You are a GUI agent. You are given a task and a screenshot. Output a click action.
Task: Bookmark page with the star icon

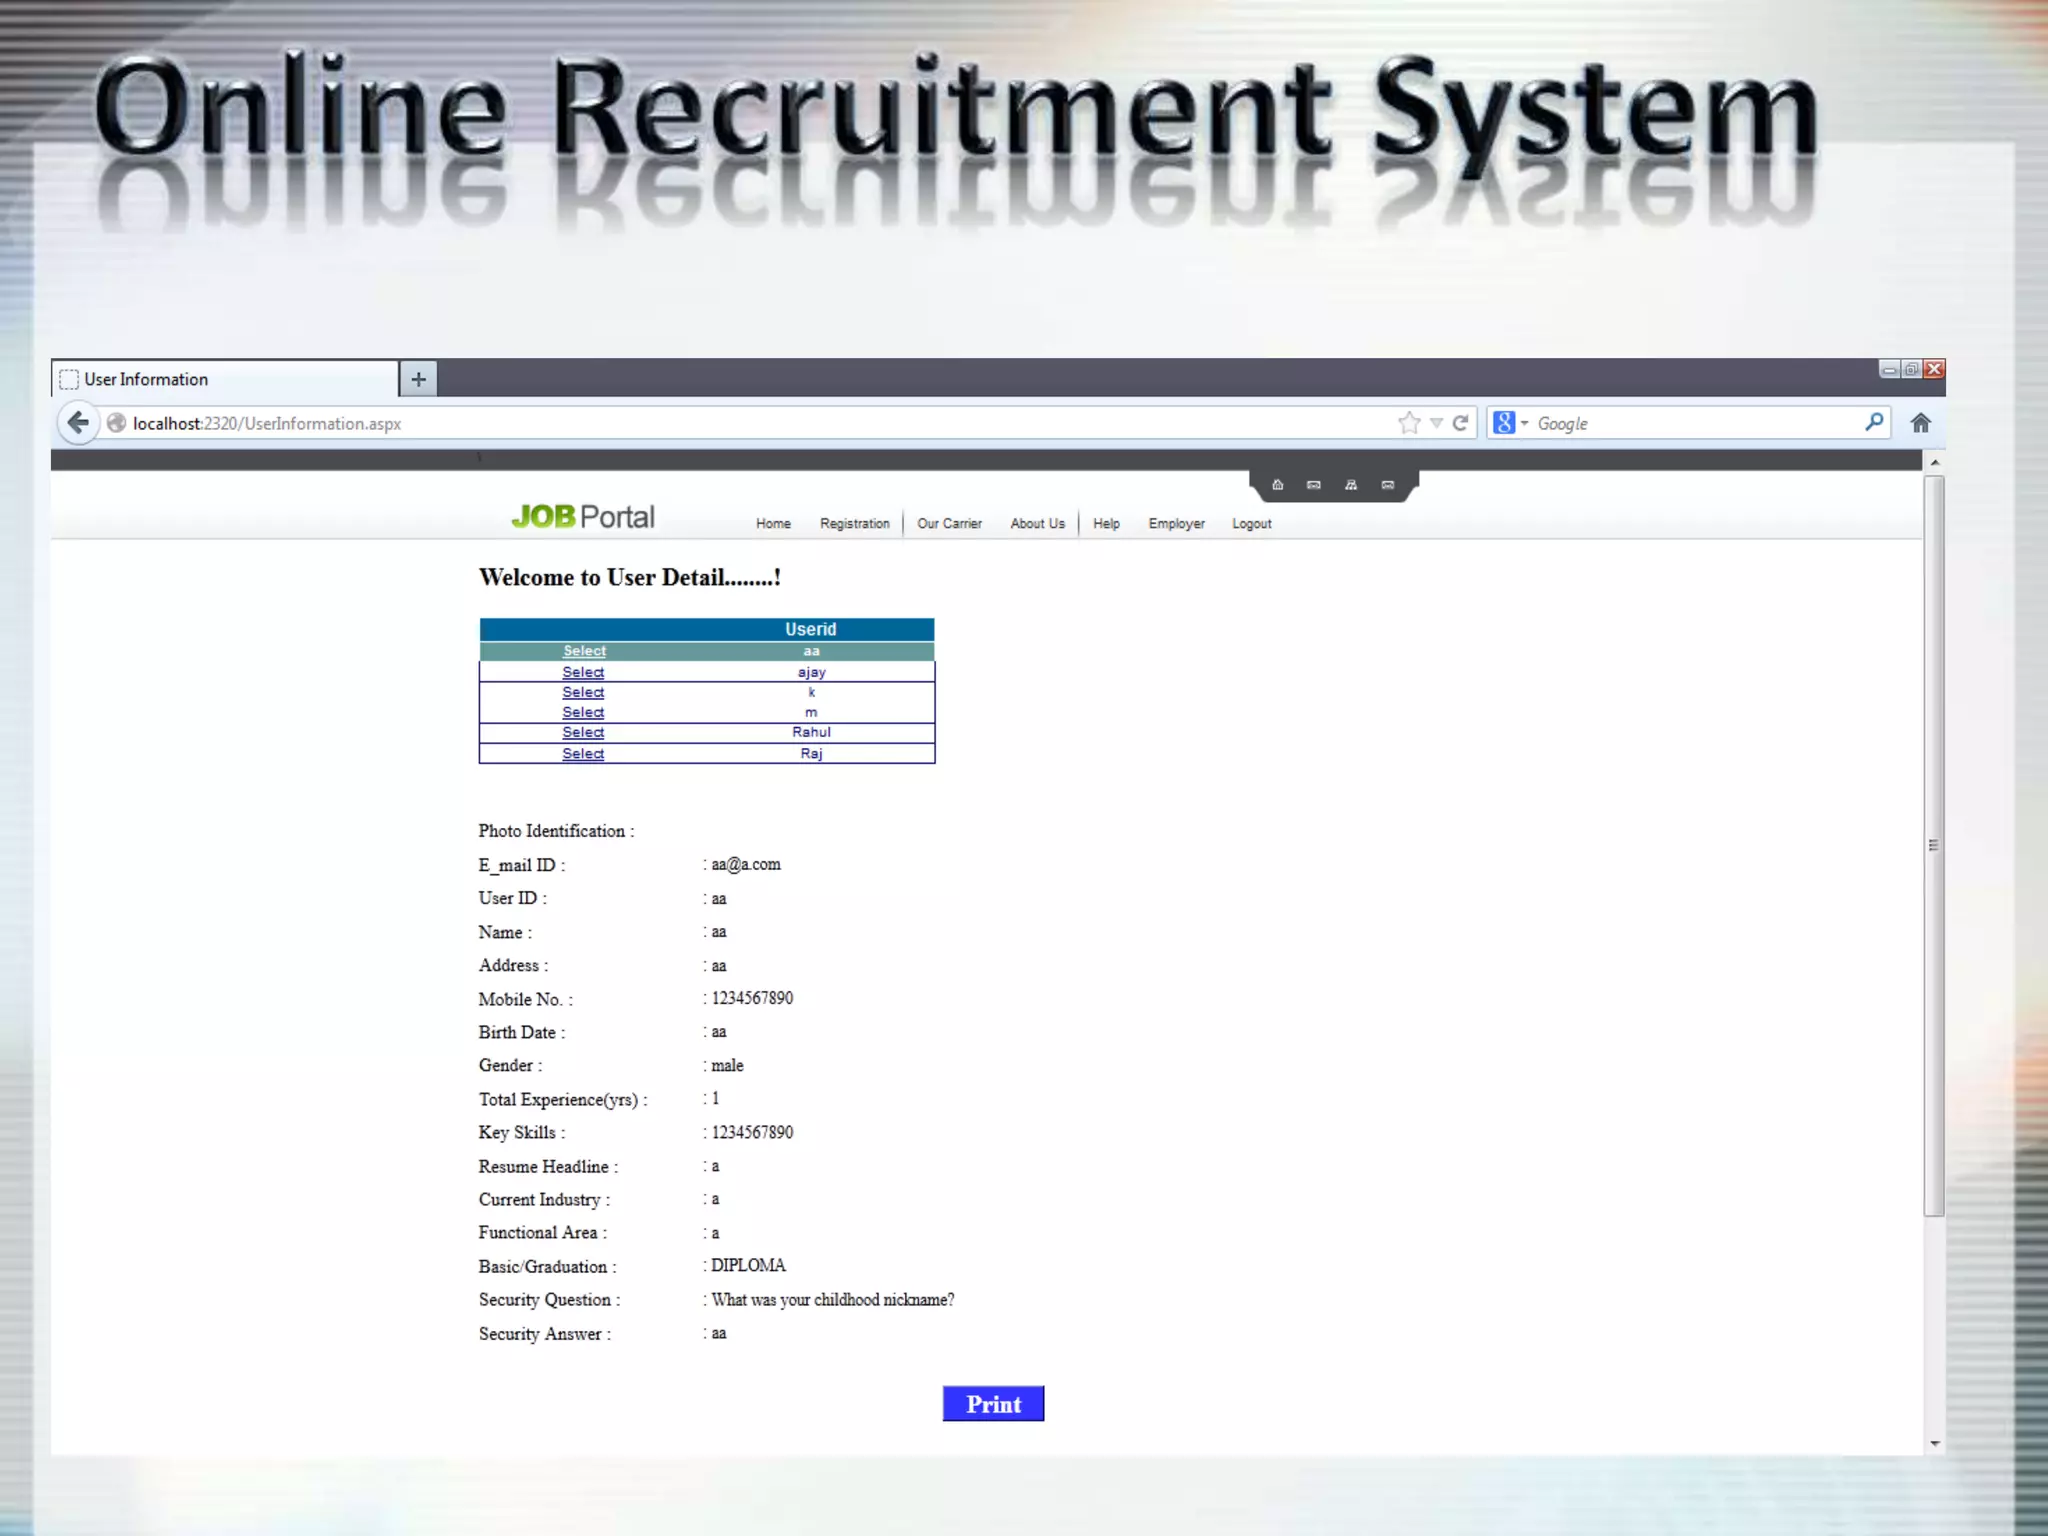coord(1409,423)
